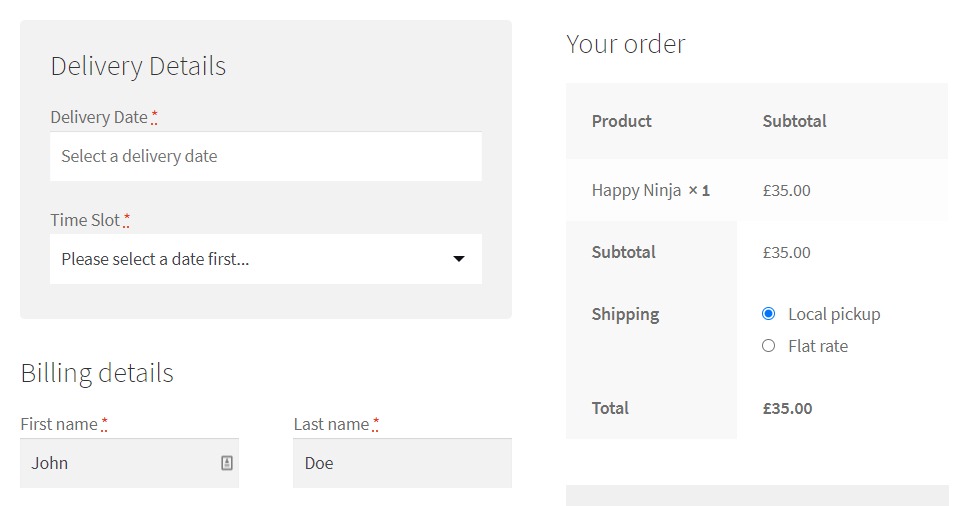967x506 pixels.
Task: Click the First name label
Action: (x=59, y=424)
